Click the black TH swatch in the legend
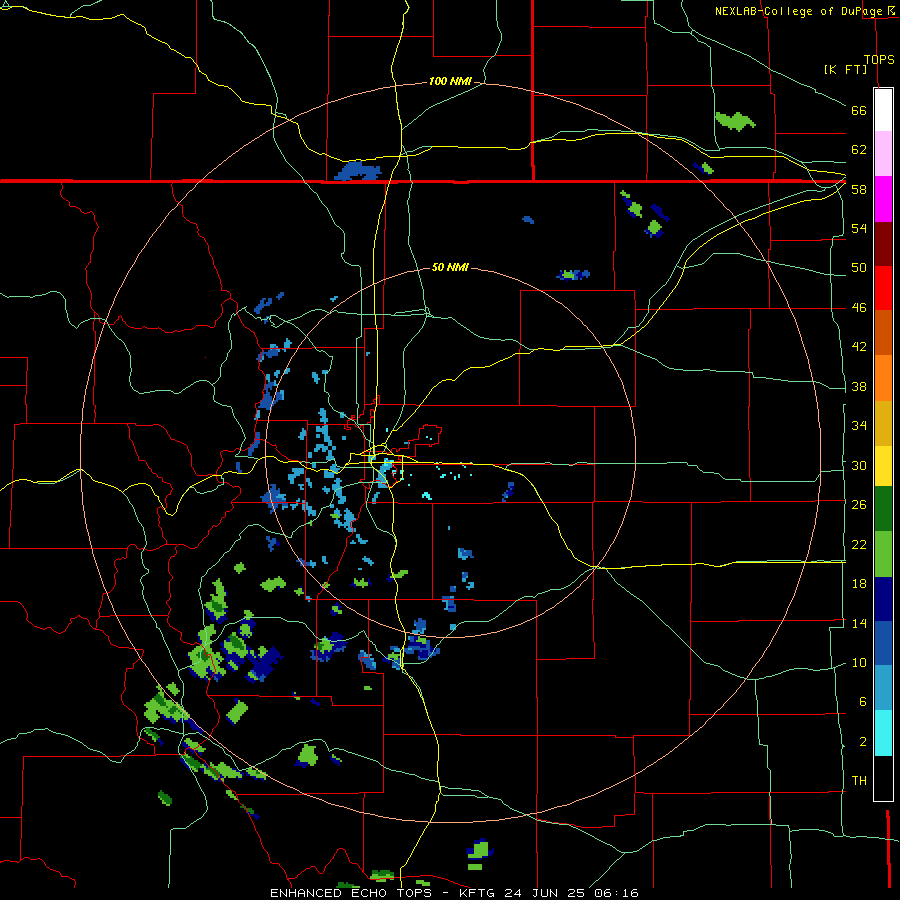 coord(883,778)
